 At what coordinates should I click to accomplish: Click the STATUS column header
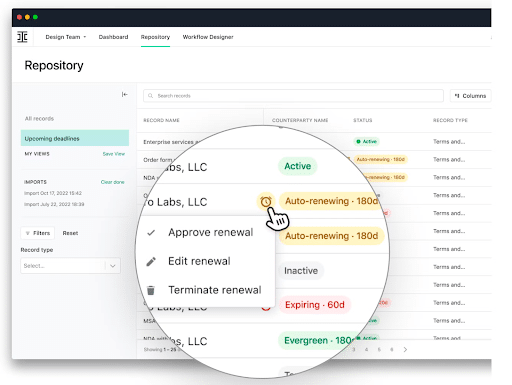(x=363, y=120)
